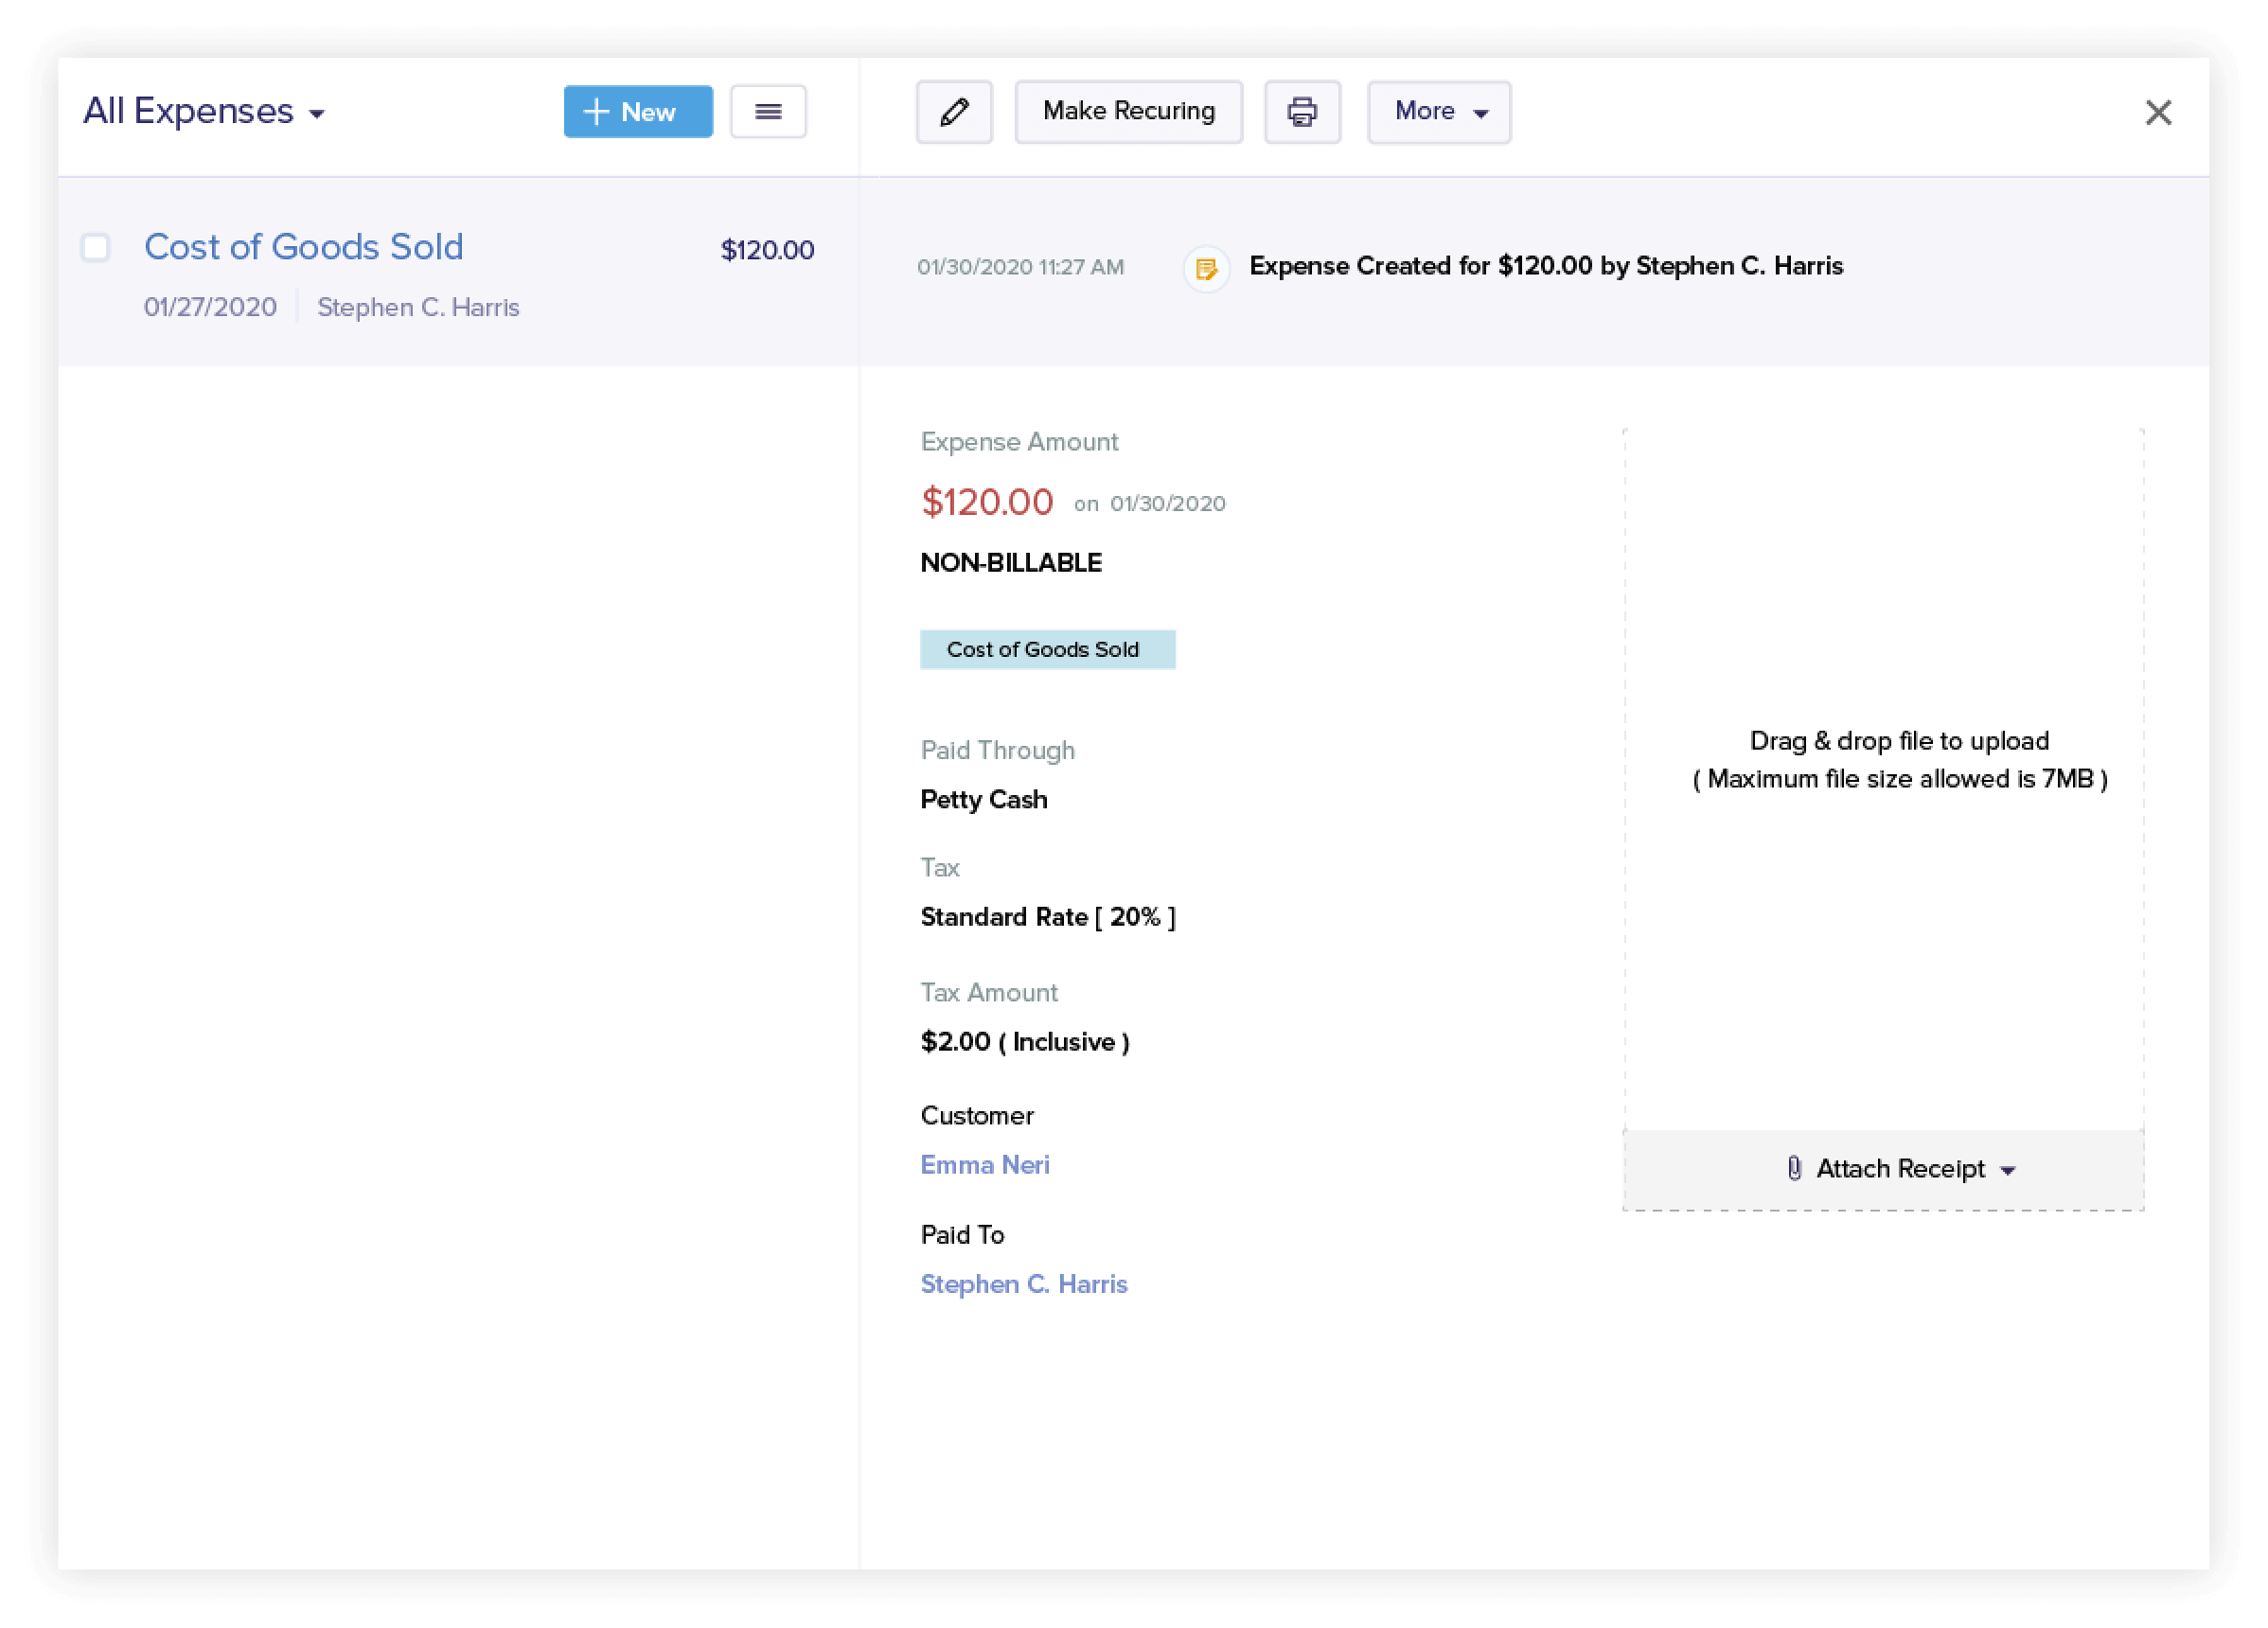The image size is (2268, 1628).
Task: Click the New button
Action: [x=638, y=112]
